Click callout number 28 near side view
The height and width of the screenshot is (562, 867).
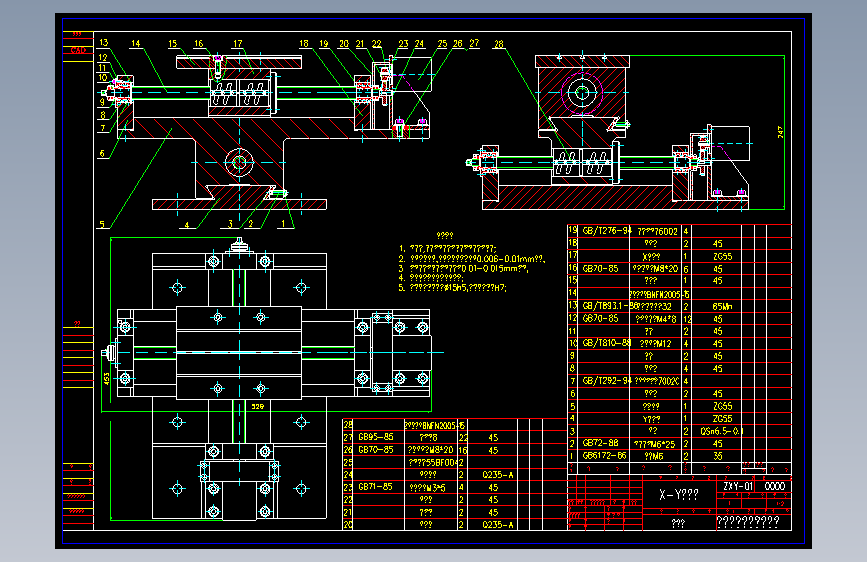point(499,44)
